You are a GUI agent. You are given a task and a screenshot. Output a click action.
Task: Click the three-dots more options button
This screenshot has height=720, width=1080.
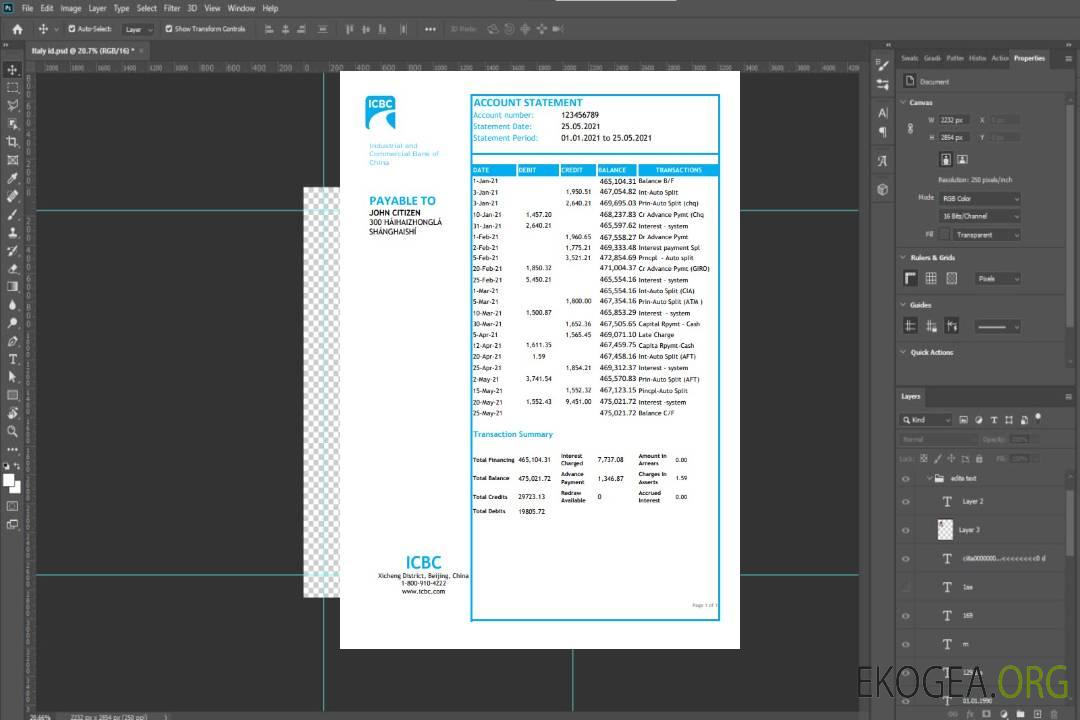(x=430, y=29)
